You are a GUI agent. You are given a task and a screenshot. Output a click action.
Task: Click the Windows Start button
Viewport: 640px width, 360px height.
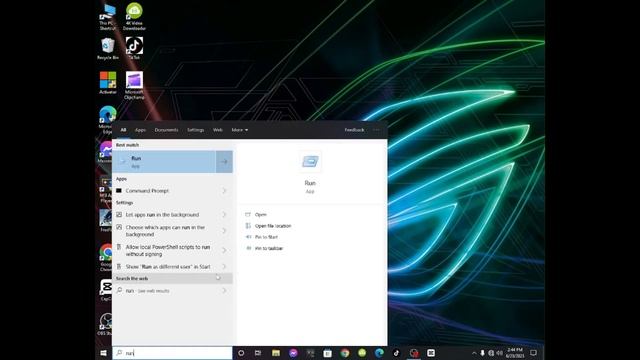pyautogui.click(x=104, y=353)
